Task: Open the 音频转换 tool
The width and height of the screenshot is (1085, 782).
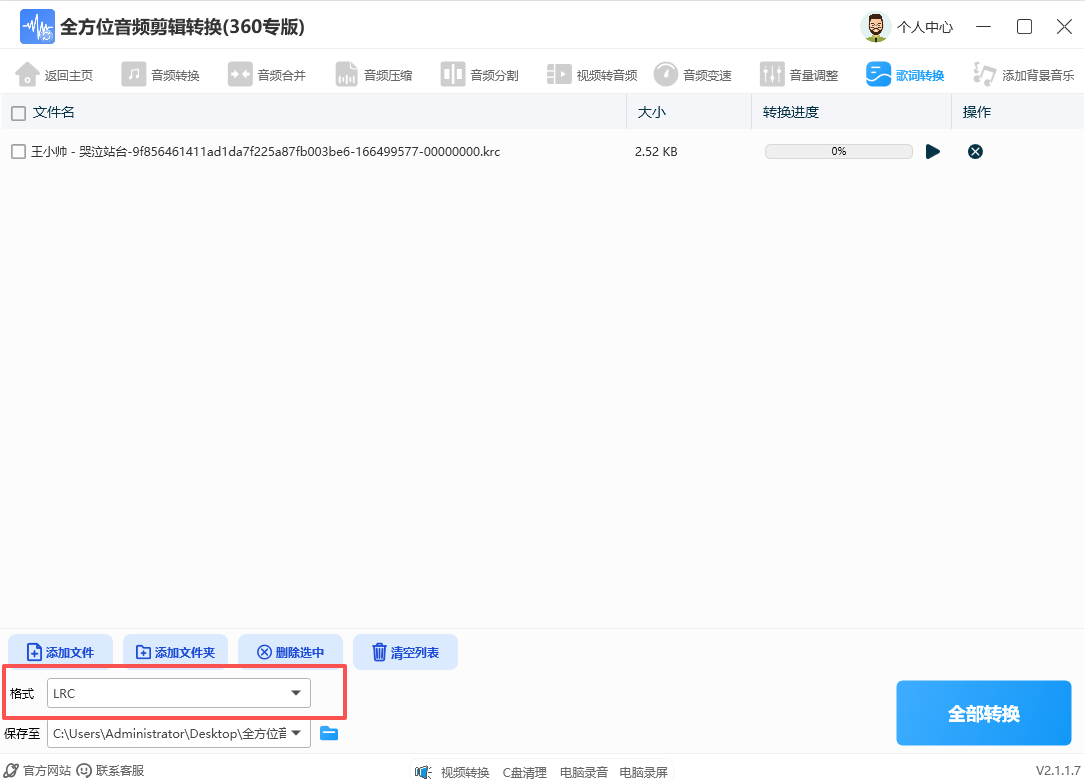Action: point(161,73)
